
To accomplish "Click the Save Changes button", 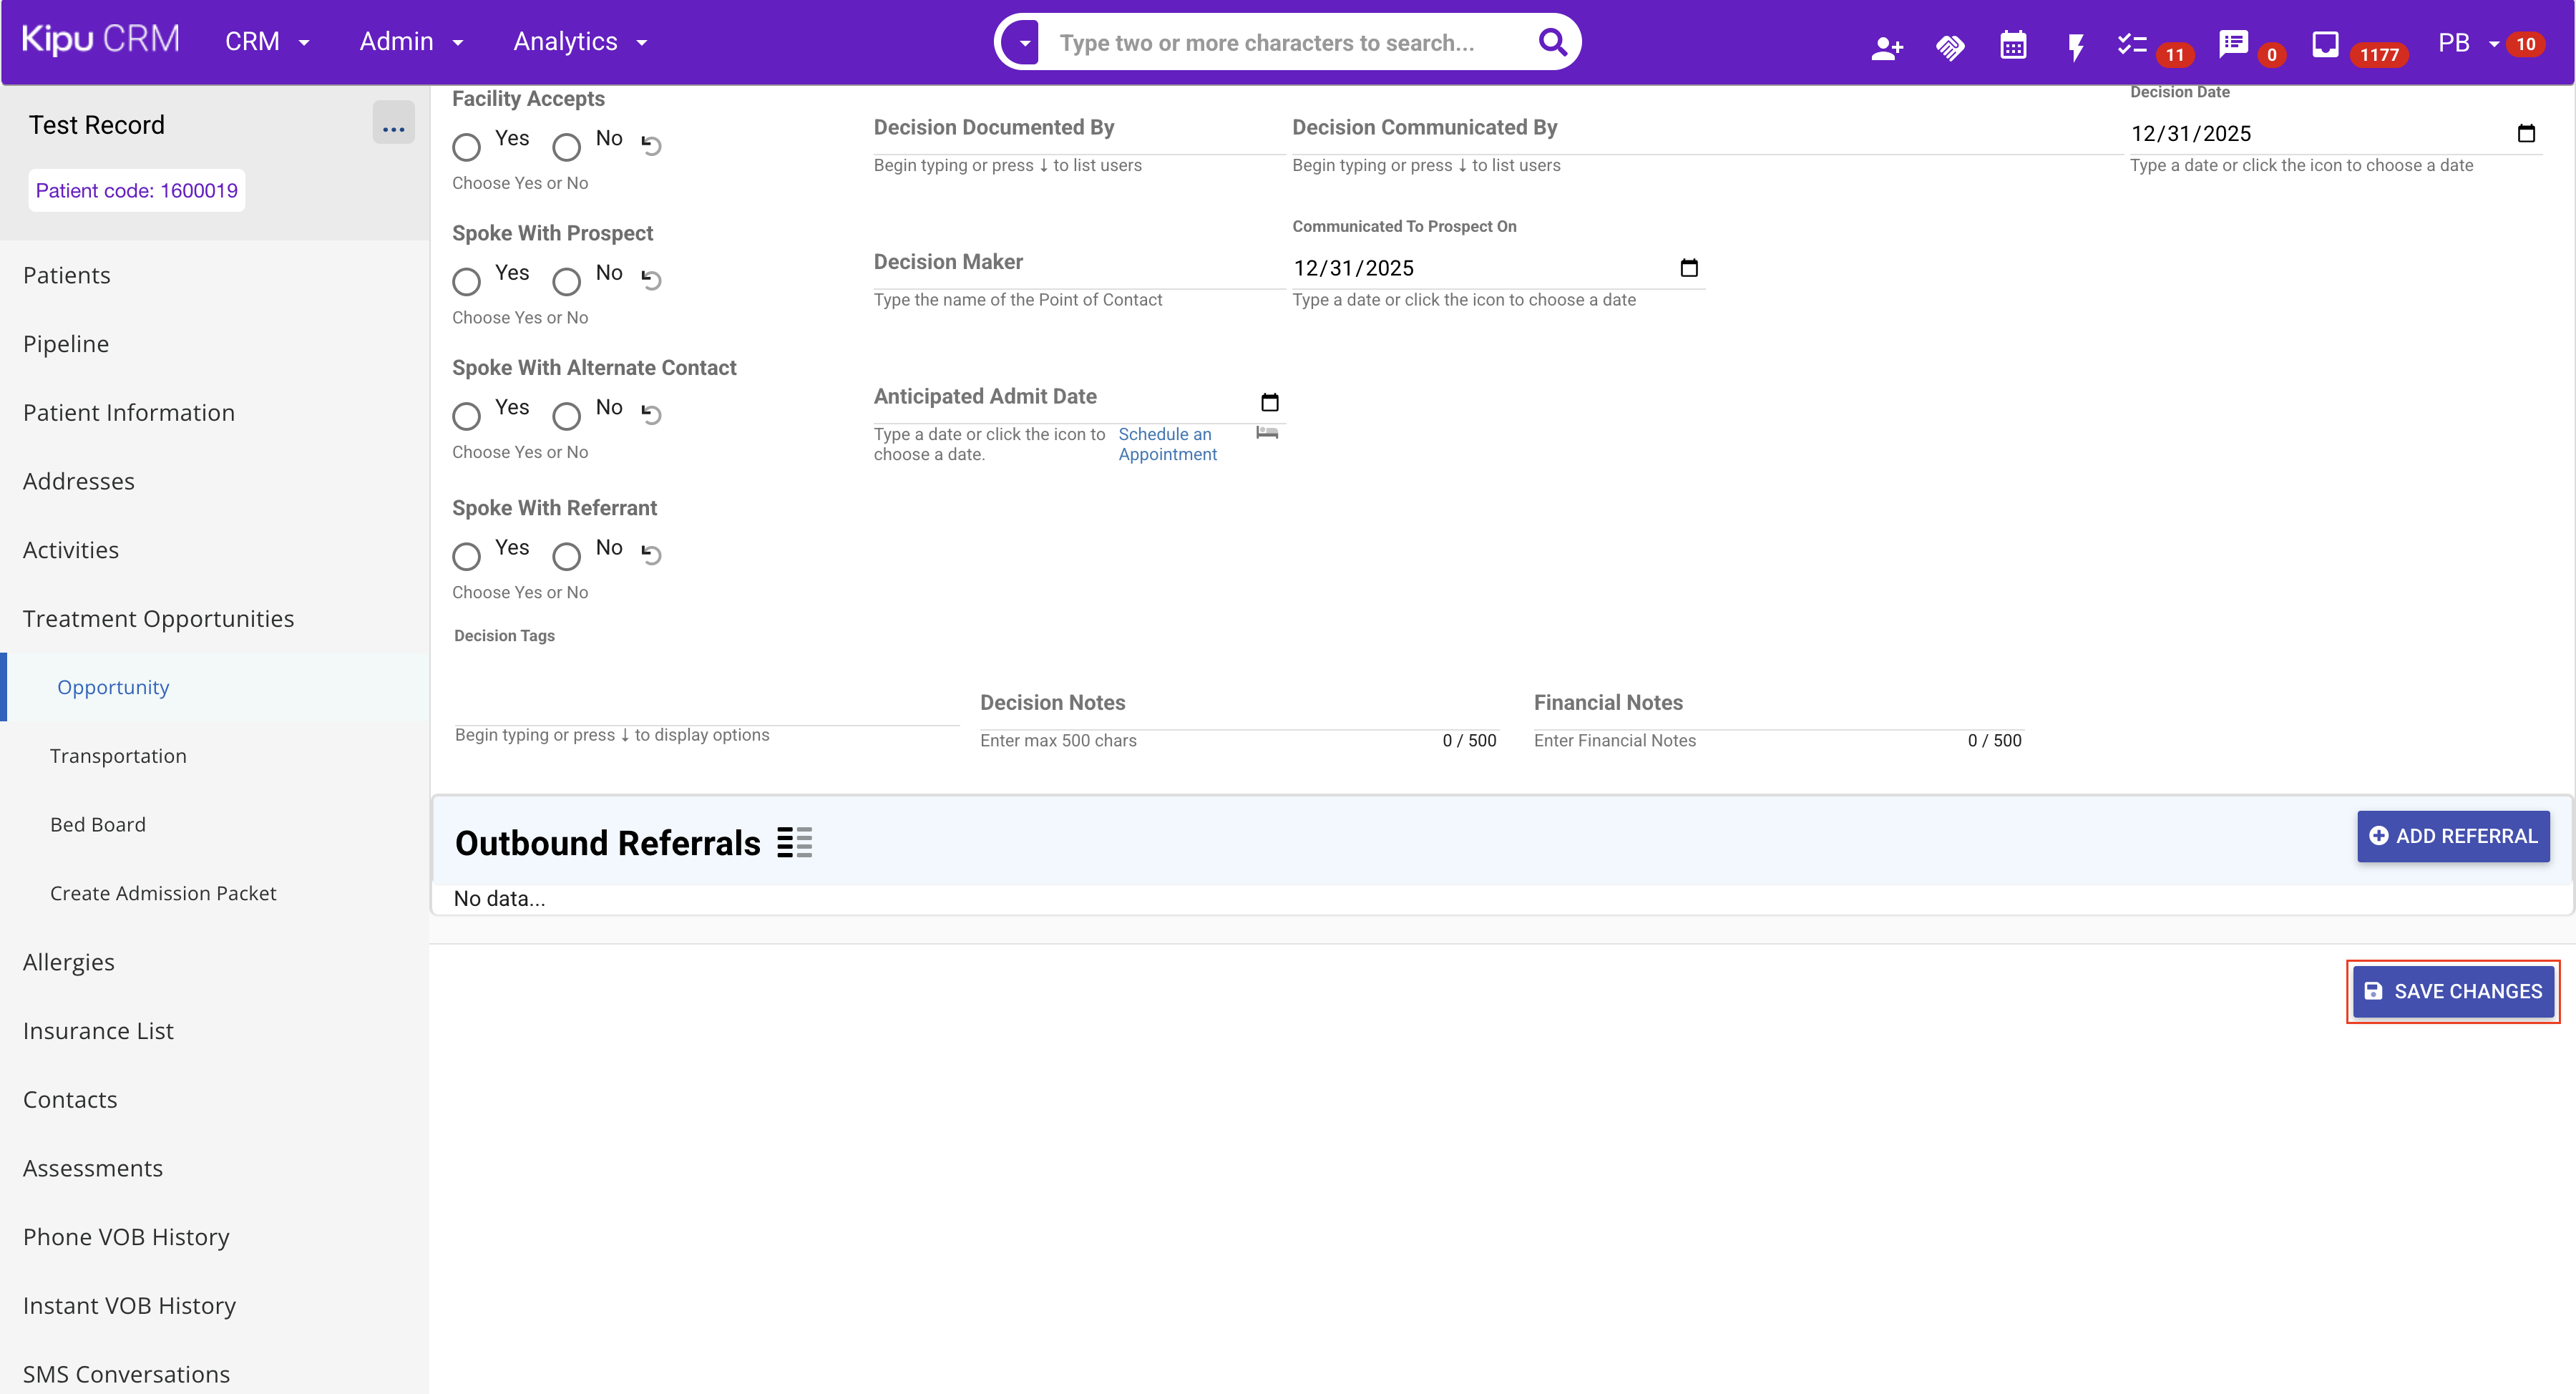I will click(2453, 991).
